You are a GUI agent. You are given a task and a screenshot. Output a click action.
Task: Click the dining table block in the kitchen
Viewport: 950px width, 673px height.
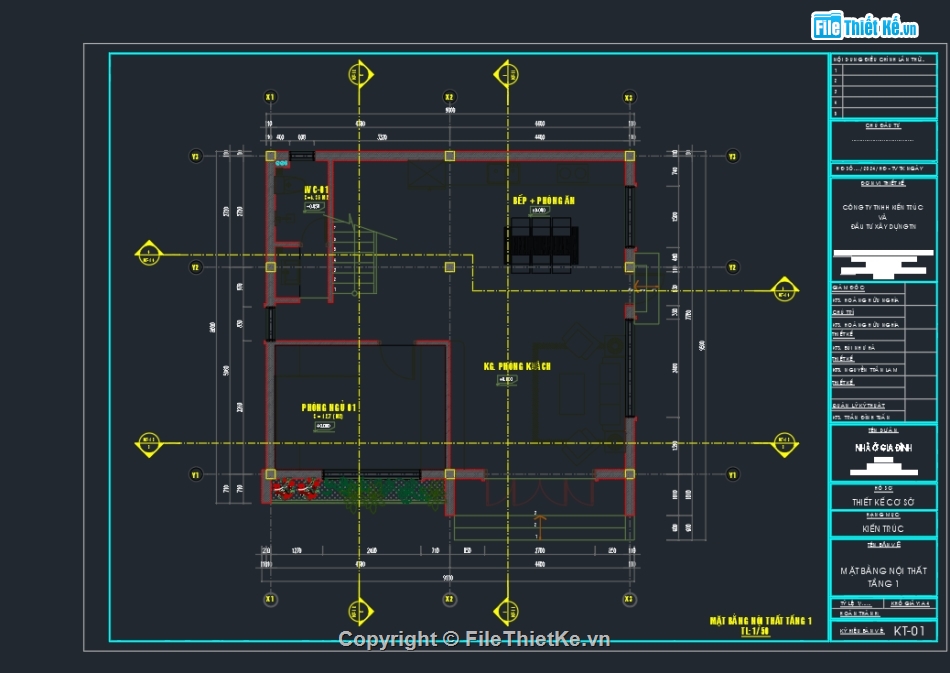541,247
